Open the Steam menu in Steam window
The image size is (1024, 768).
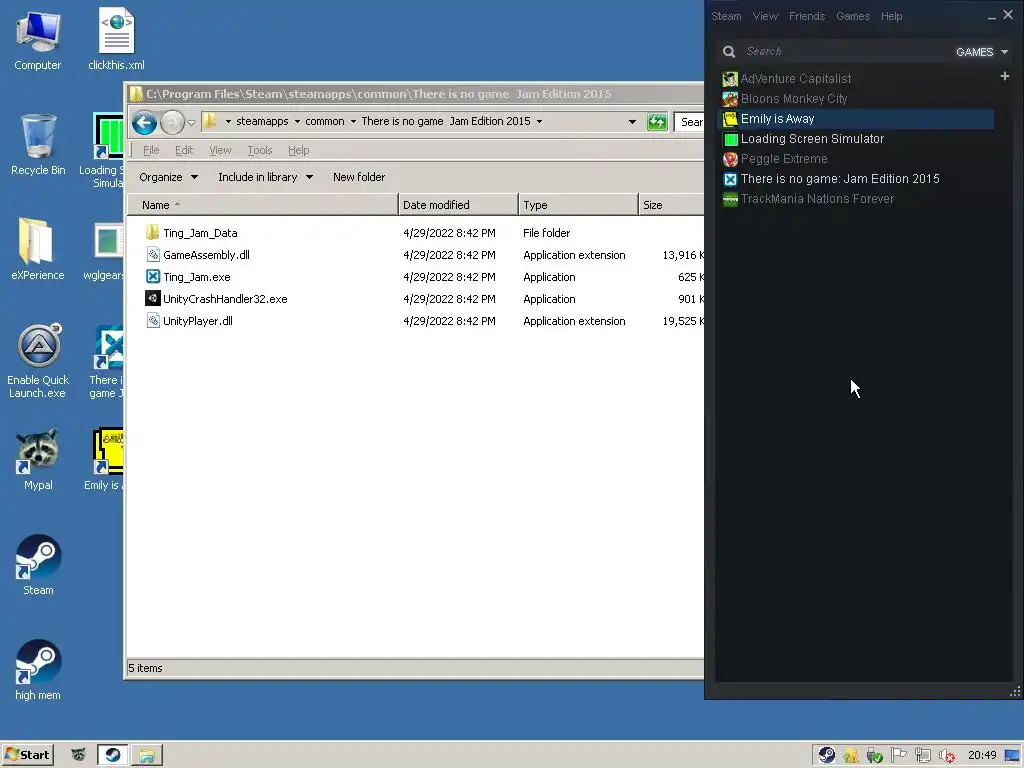[726, 16]
